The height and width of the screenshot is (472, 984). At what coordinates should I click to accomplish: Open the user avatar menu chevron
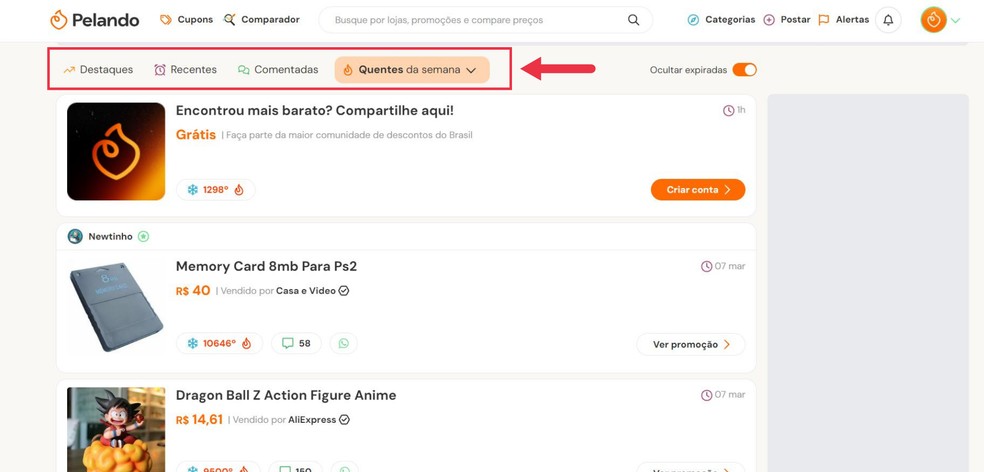pyautogui.click(x=956, y=20)
